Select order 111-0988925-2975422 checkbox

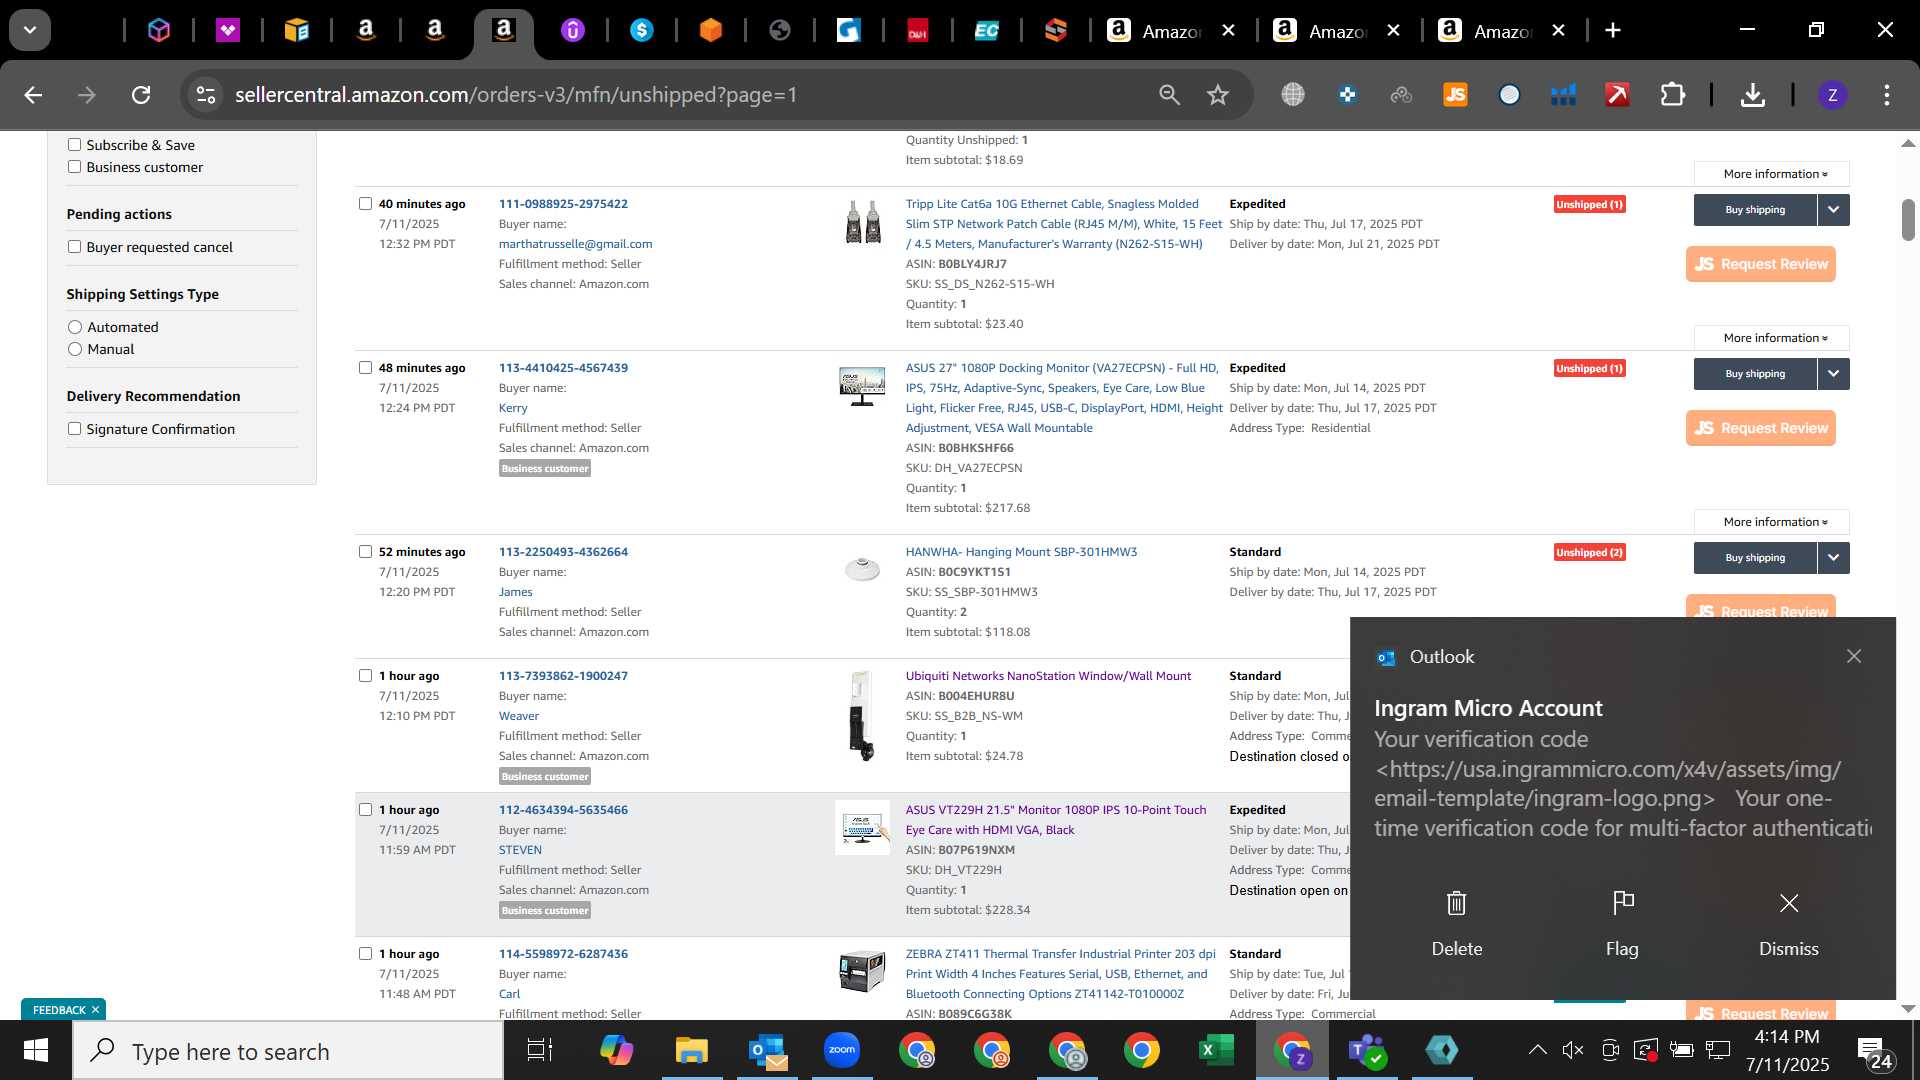click(365, 204)
